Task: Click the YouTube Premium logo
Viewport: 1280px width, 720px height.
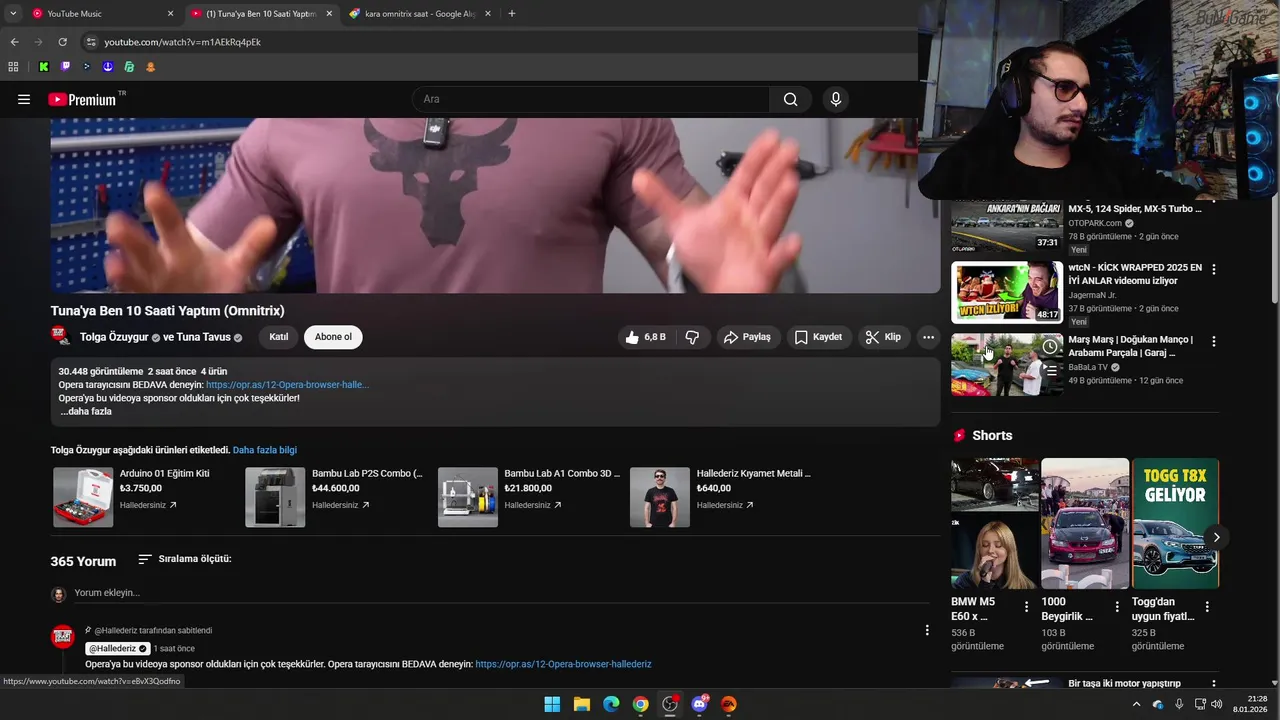Action: point(82,99)
